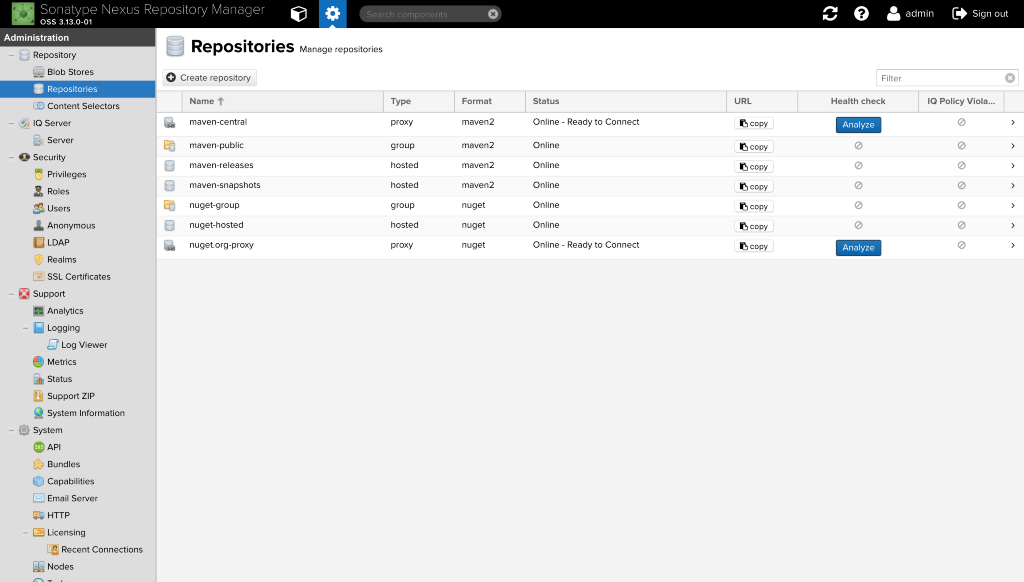The height and width of the screenshot is (582, 1024).
Task: Open the help question mark icon
Action: pyautogui.click(x=861, y=14)
